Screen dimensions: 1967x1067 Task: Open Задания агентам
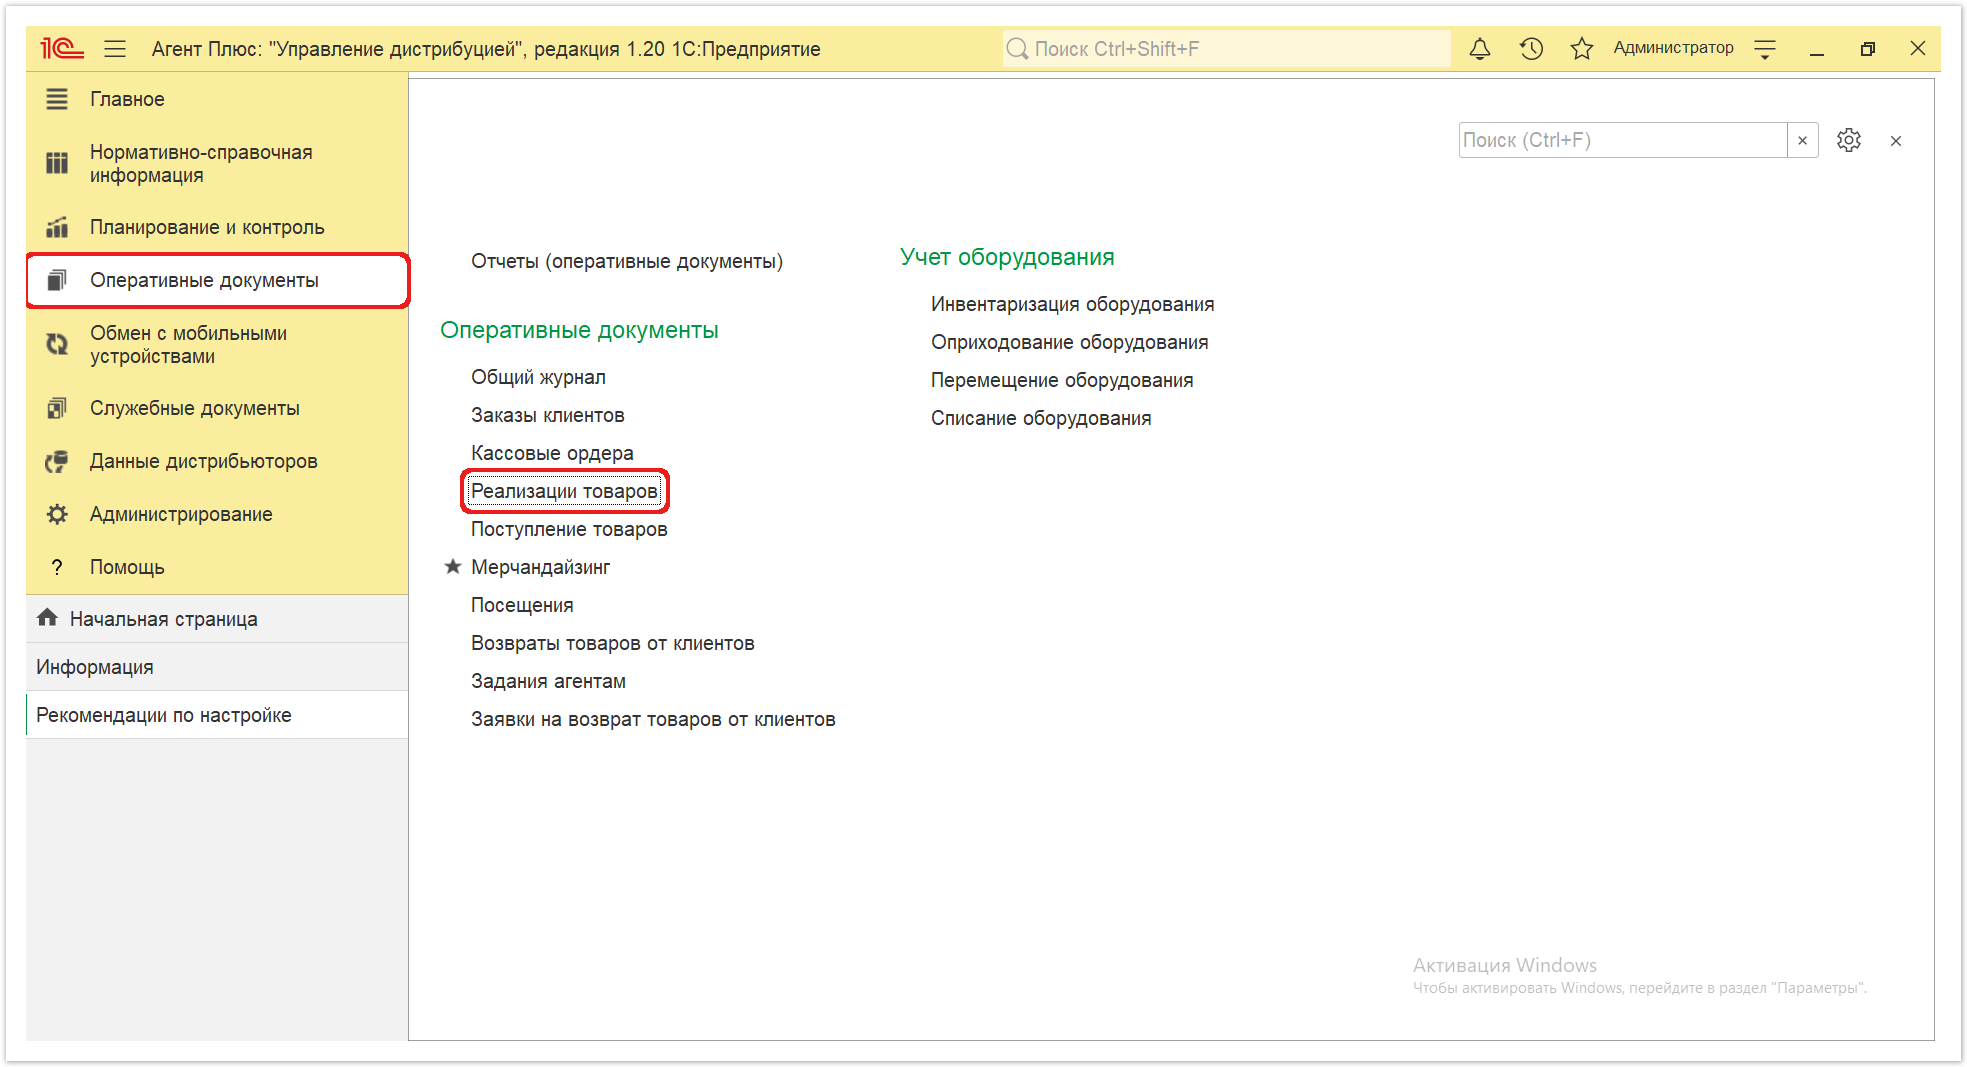[x=548, y=681]
